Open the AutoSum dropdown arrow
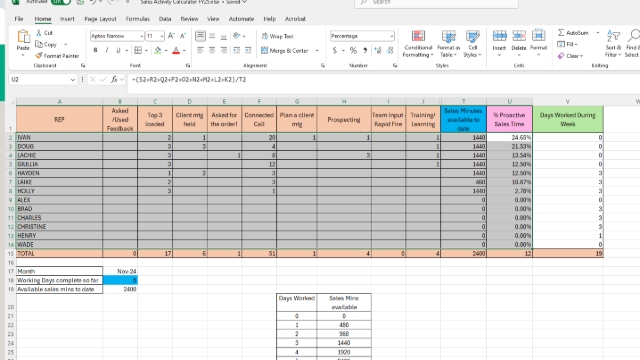Screen dimensions: 640x360 (x=598, y=33)
